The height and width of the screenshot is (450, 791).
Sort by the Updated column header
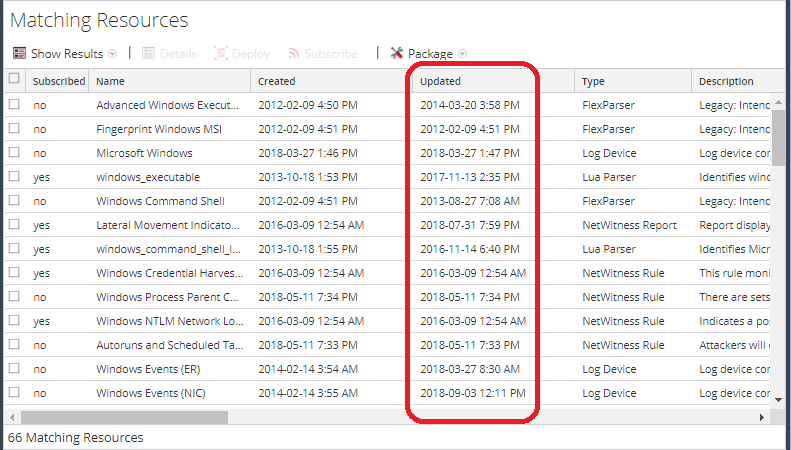[440, 81]
